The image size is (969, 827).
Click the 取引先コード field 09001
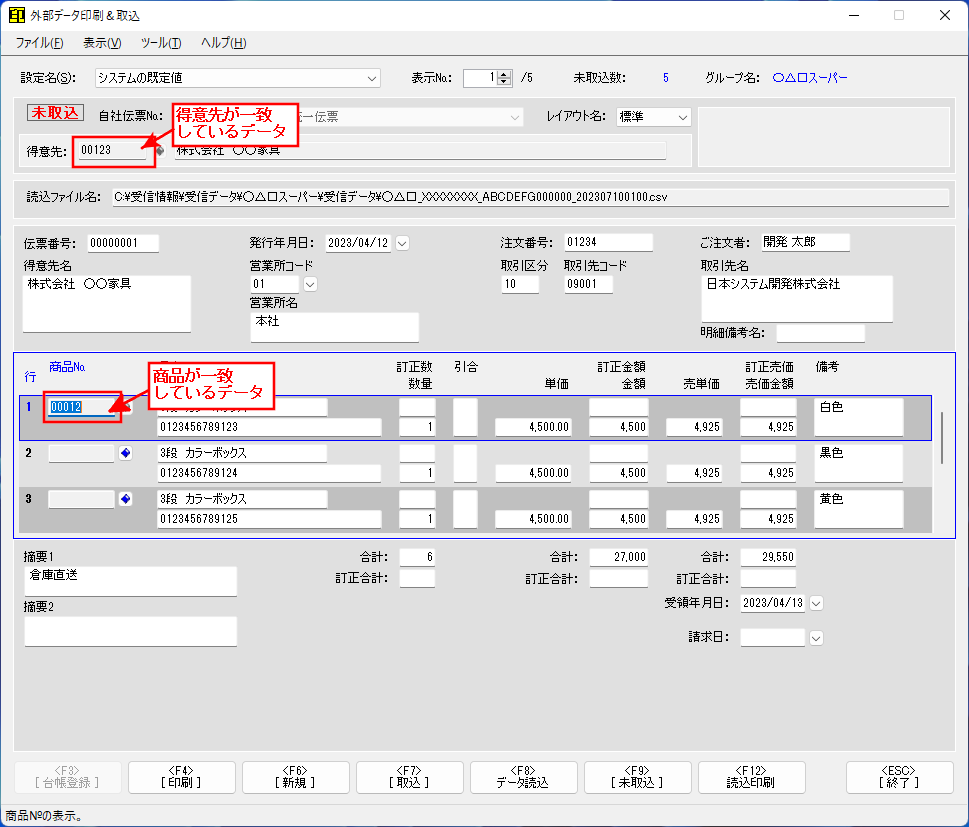pos(589,284)
